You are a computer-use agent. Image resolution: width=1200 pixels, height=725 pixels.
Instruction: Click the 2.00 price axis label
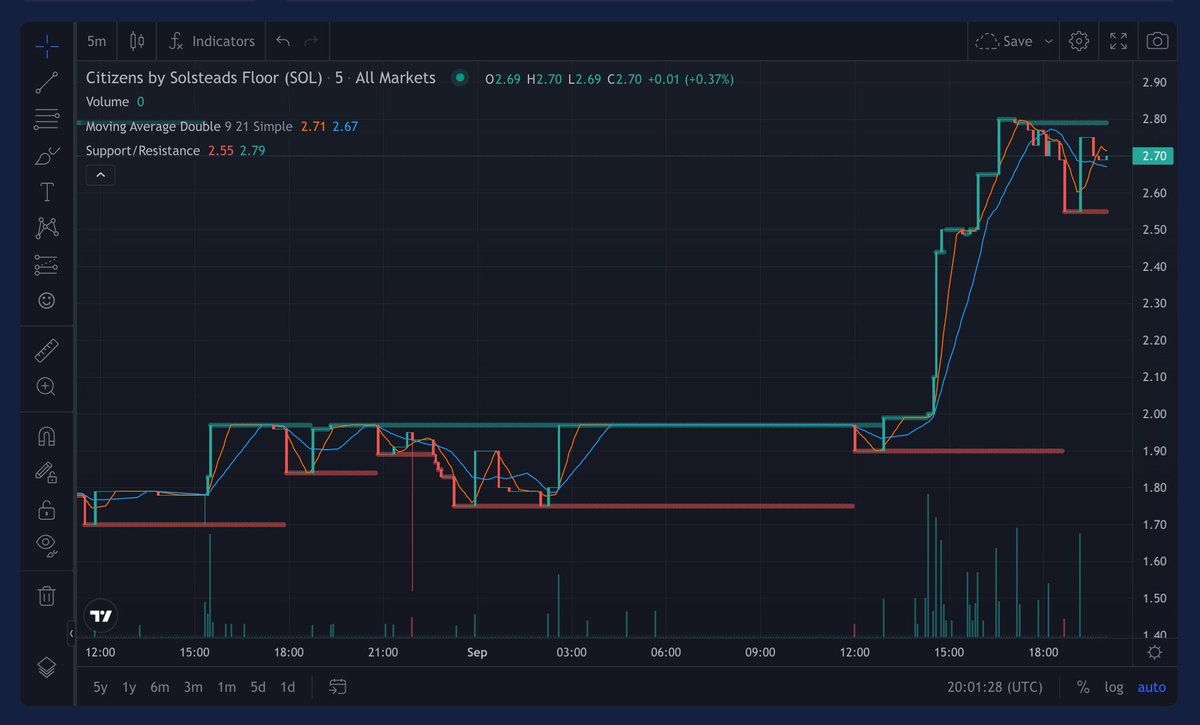point(1154,414)
